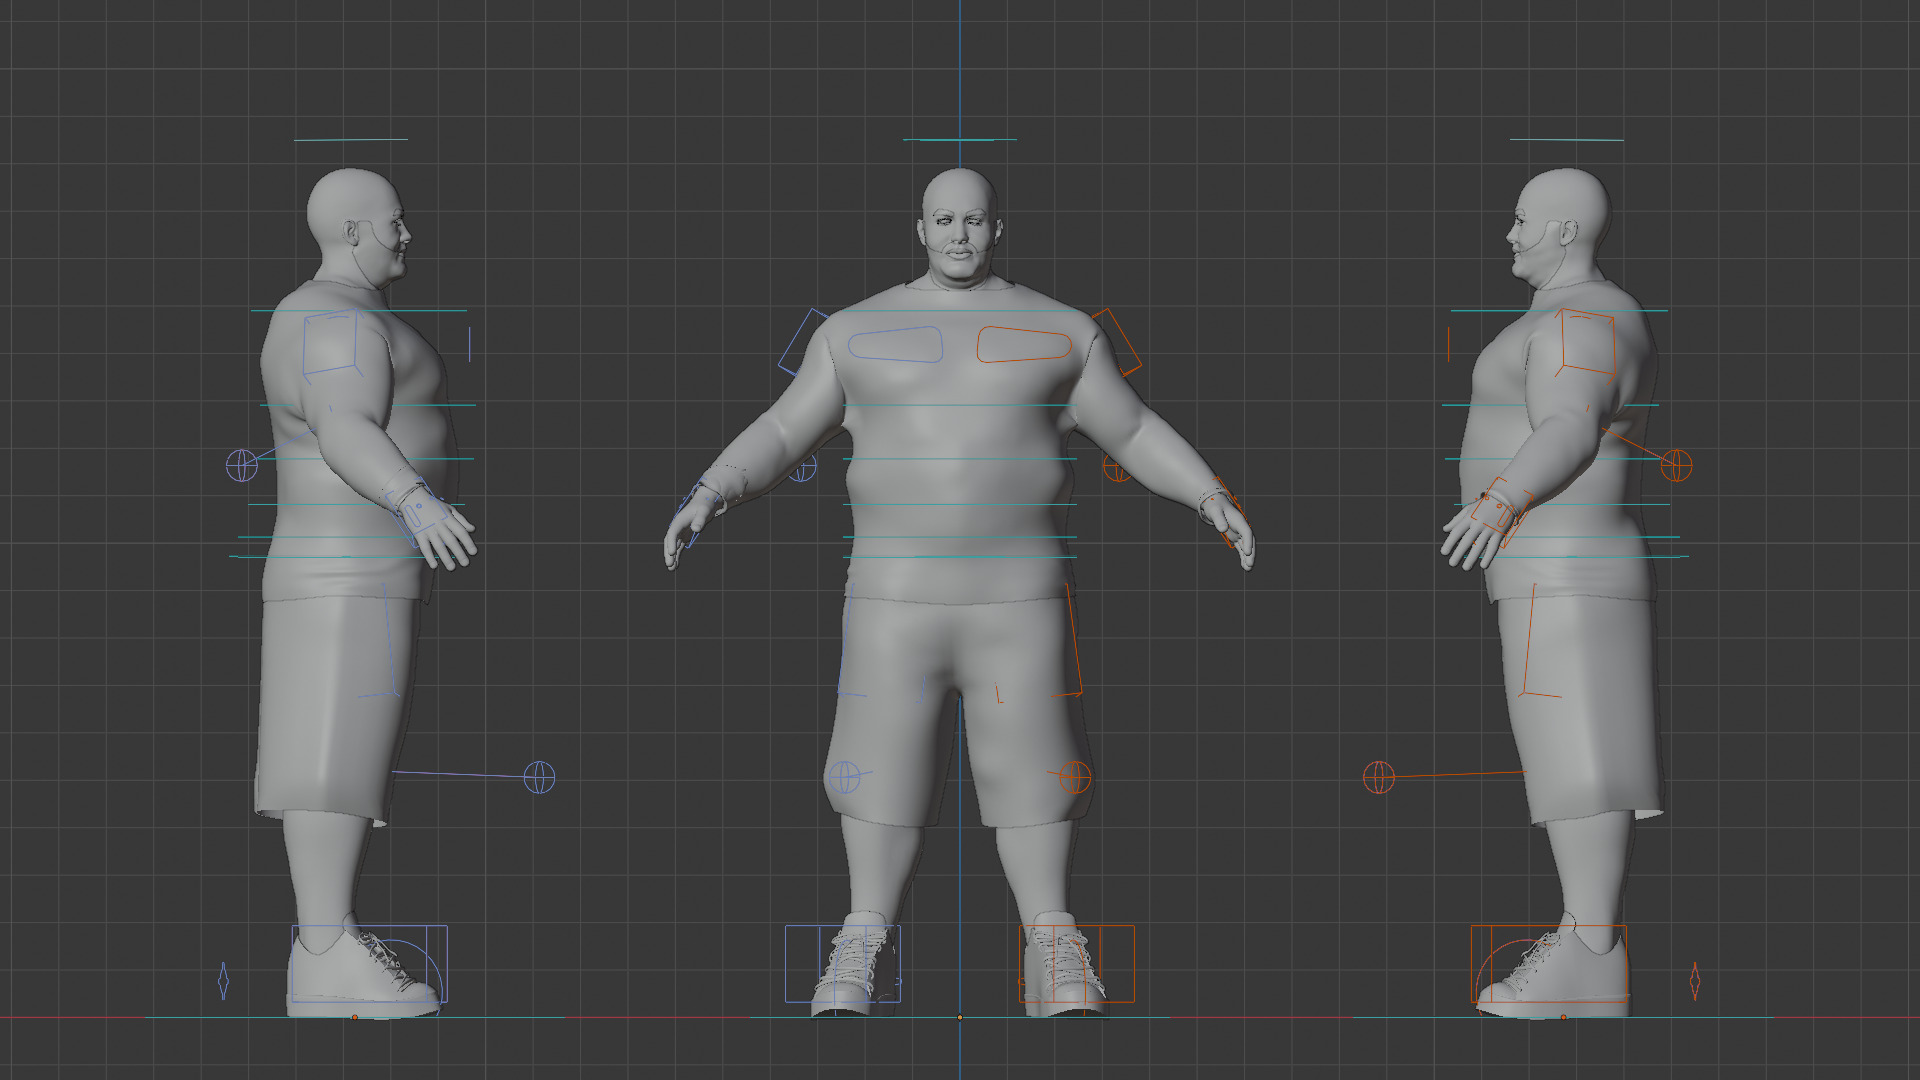Viewport: 1920px width, 1080px height.
Task: Select blue wrist hand control in left side view
Action: coord(417,511)
